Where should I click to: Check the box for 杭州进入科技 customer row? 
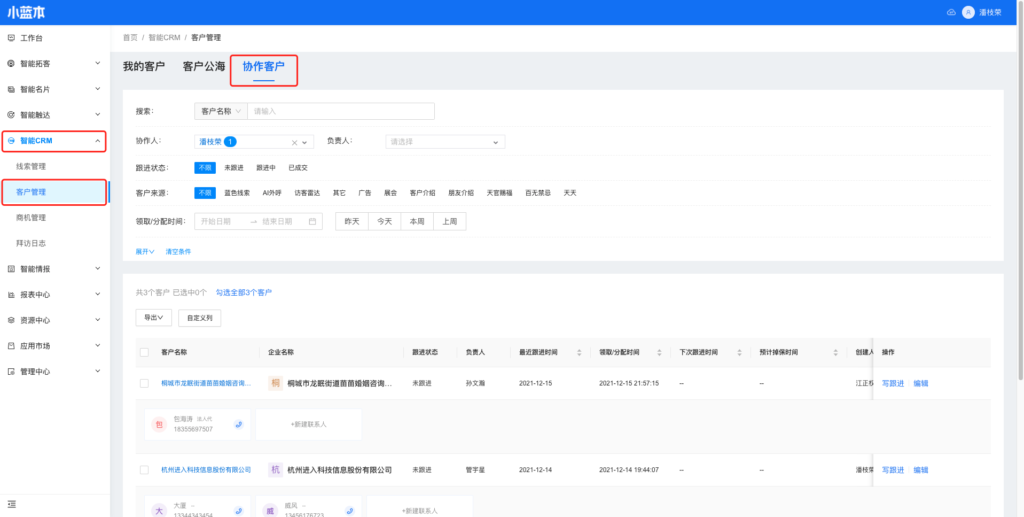tap(143, 469)
